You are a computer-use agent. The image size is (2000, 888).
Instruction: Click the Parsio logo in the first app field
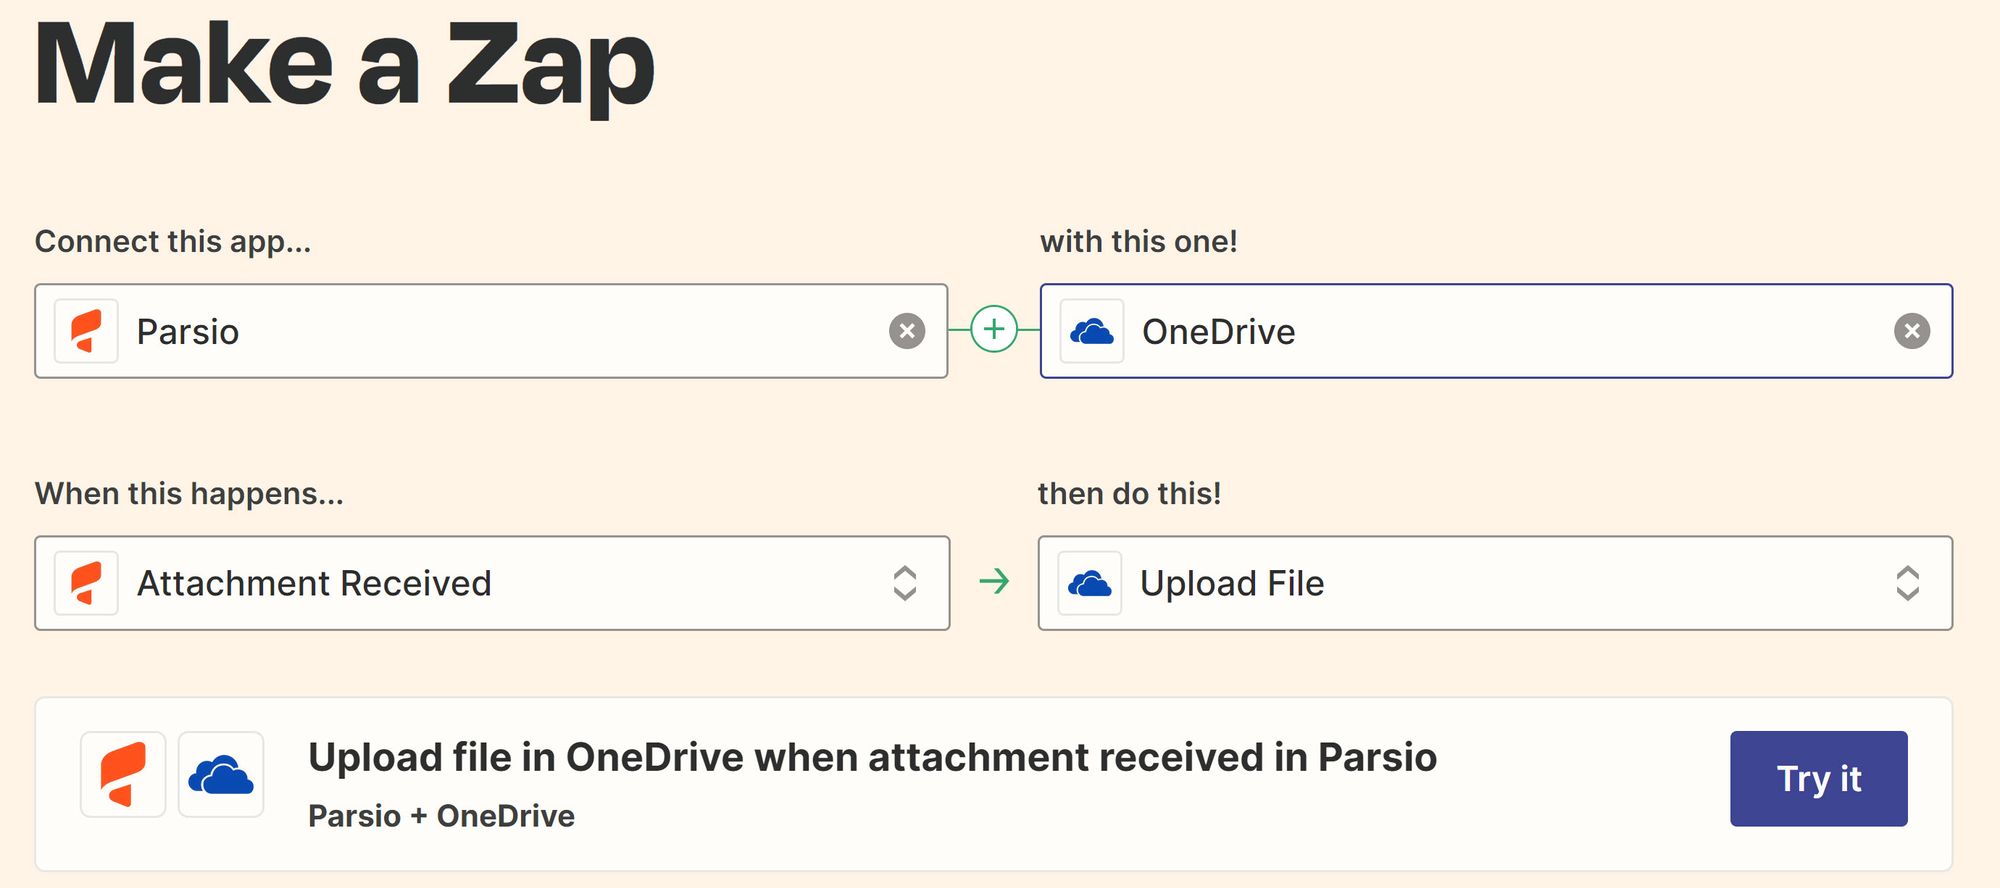(86, 331)
